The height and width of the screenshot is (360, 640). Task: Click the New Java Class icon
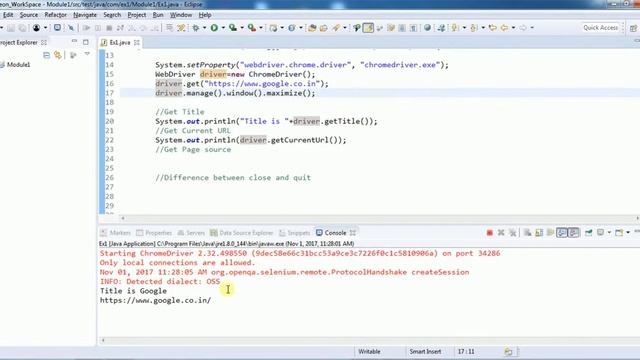point(291,28)
